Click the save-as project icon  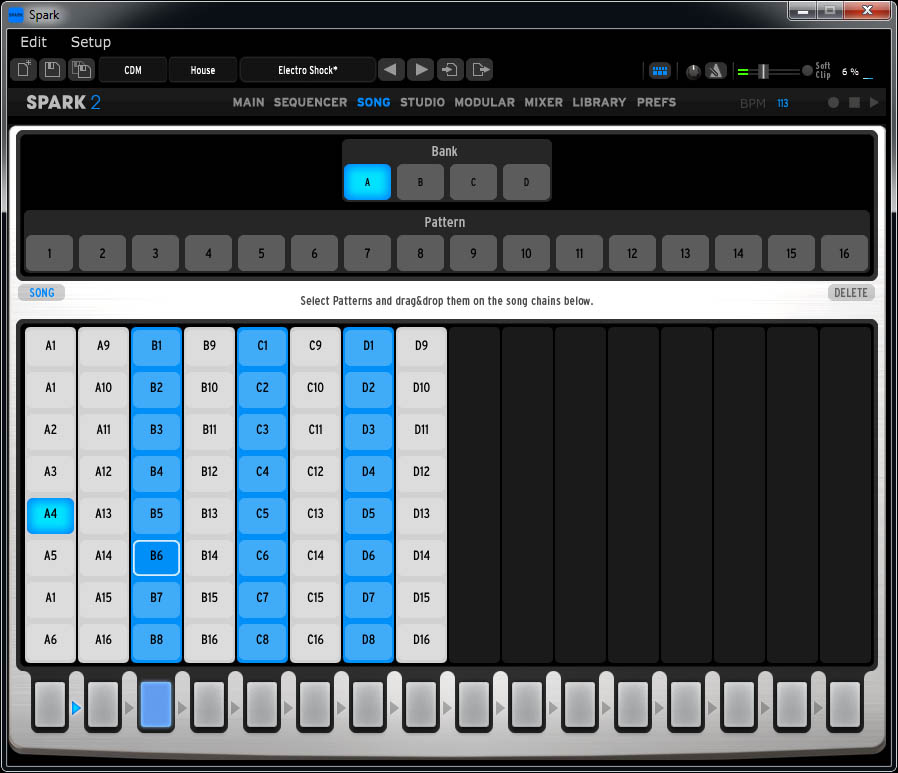[x=81, y=70]
